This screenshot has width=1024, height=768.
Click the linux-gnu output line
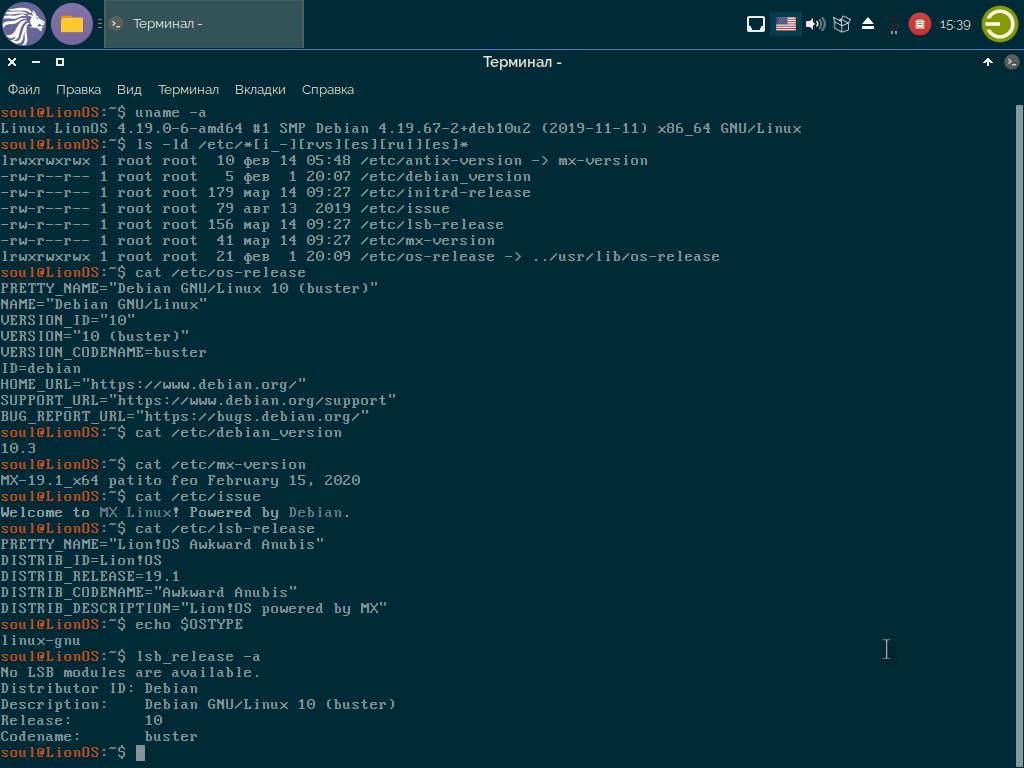tap(40, 641)
